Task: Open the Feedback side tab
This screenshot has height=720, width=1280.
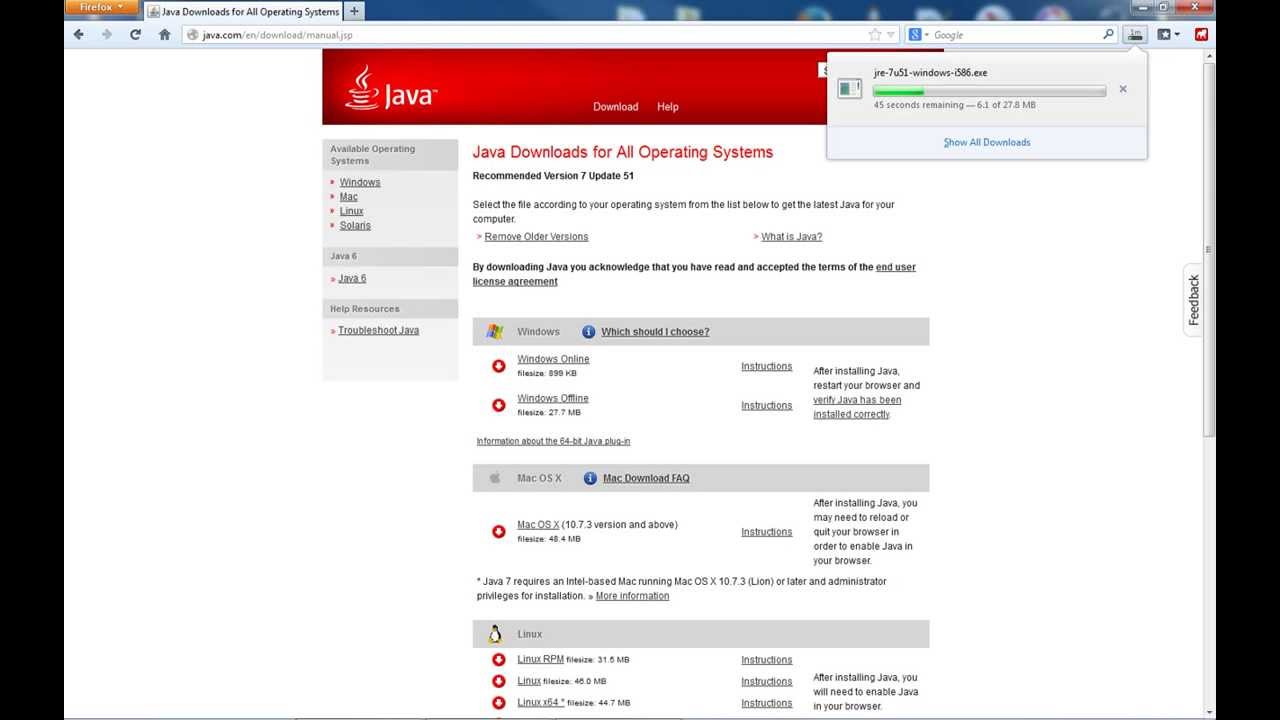Action: (x=1193, y=300)
